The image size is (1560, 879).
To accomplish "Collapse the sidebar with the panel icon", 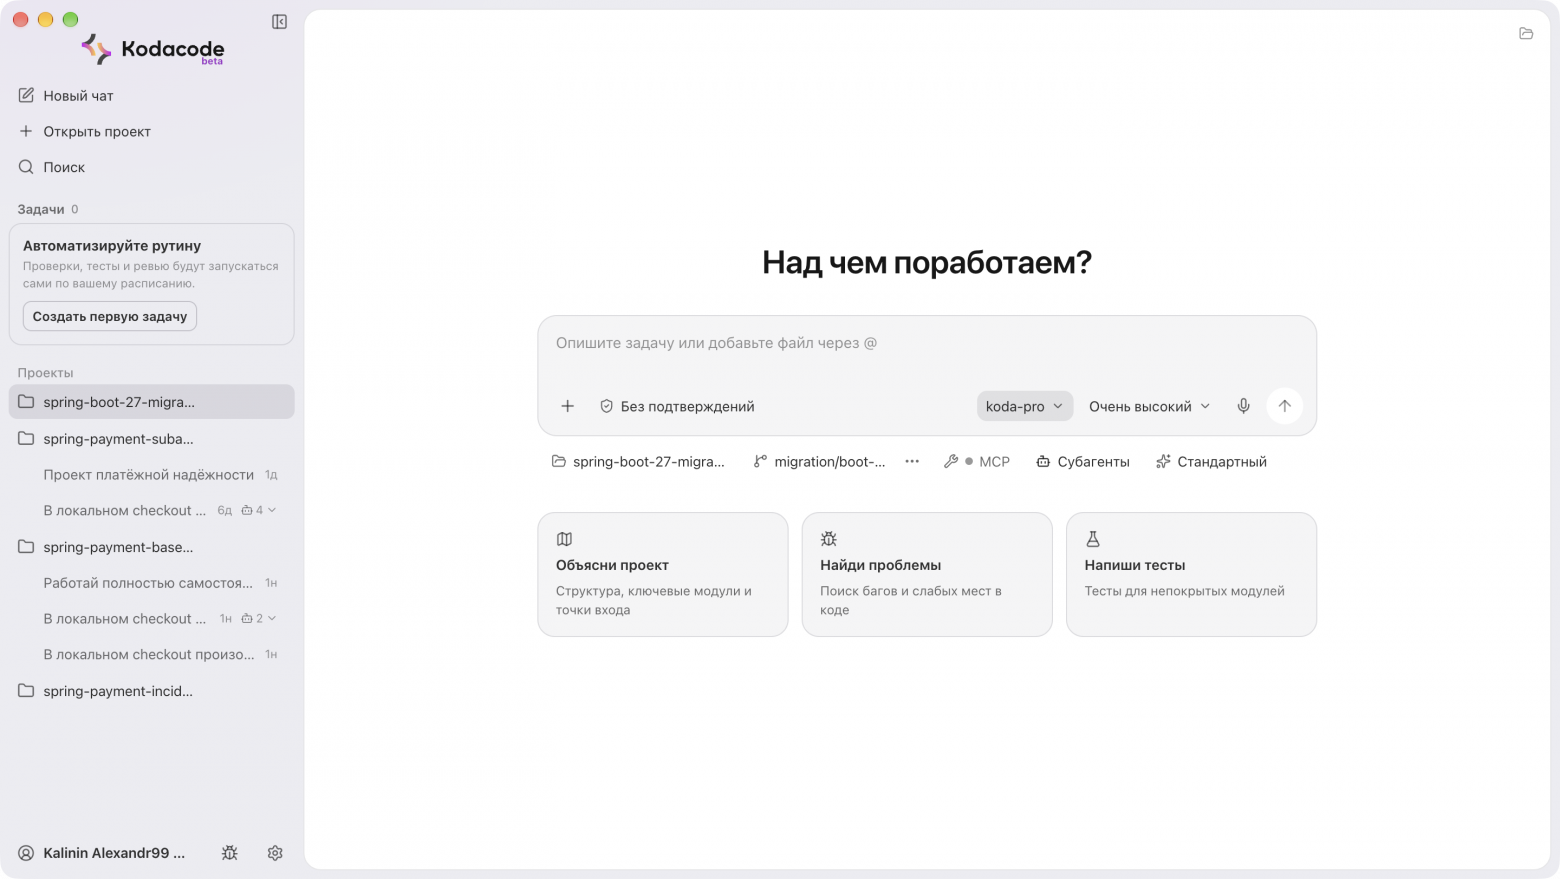I will [279, 22].
